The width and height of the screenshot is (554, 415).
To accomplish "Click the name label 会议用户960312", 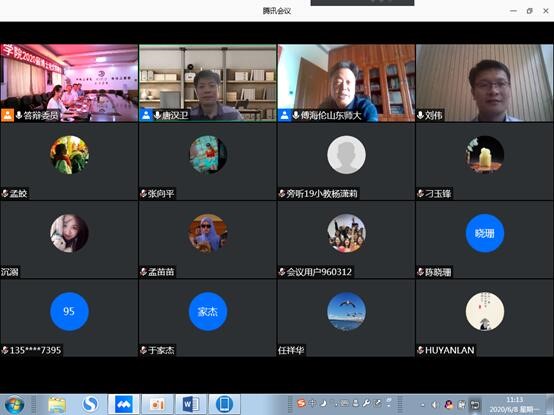I will [319, 272].
